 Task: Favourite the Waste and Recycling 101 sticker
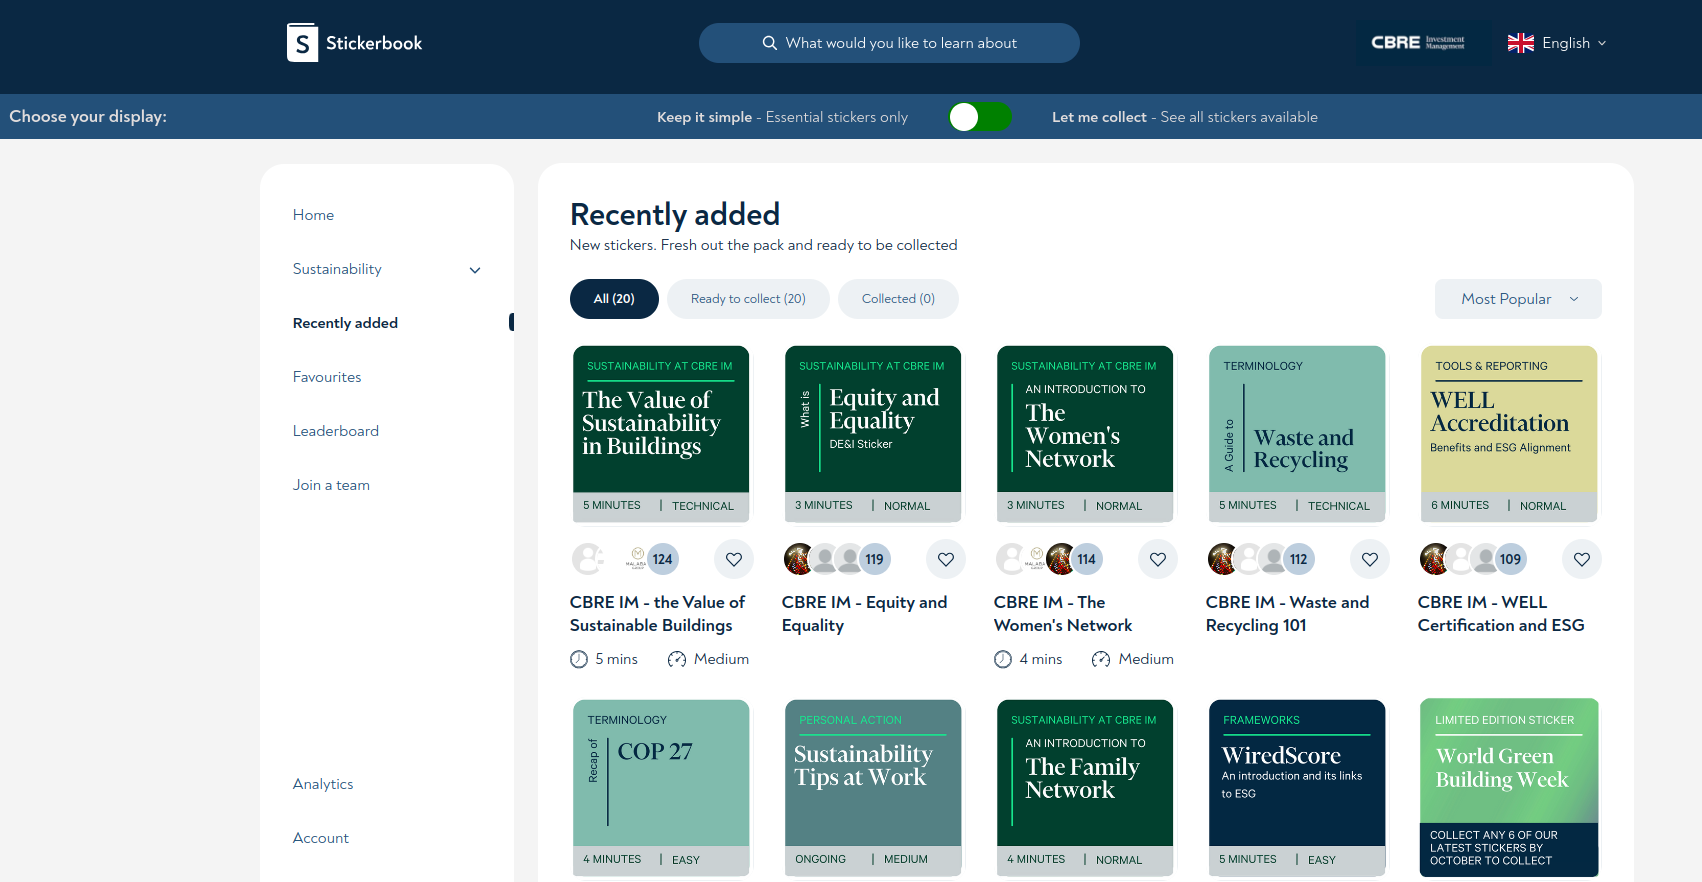[1370, 559]
